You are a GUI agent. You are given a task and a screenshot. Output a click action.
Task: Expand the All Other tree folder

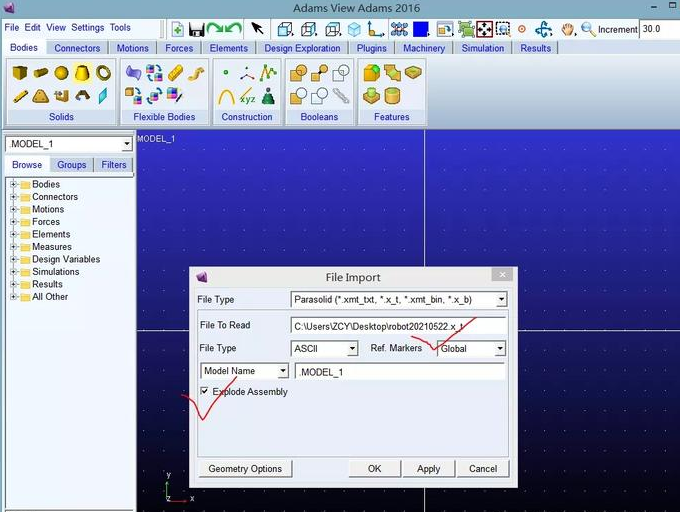[13, 297]
